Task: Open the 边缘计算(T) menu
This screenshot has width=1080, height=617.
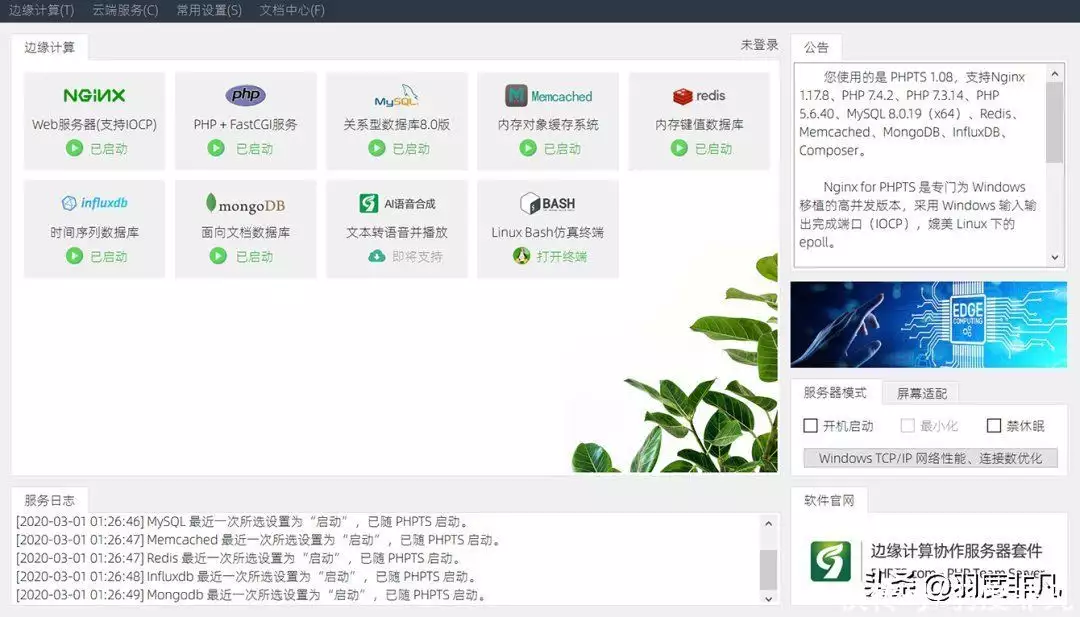Action: point(41,10)
